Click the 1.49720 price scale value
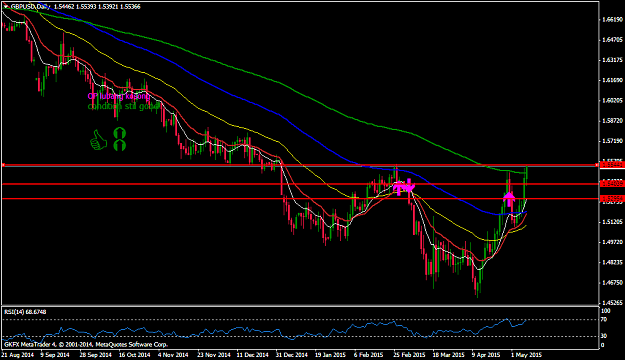The height and width of the screenshot is (360, 625). pos(612,242)
